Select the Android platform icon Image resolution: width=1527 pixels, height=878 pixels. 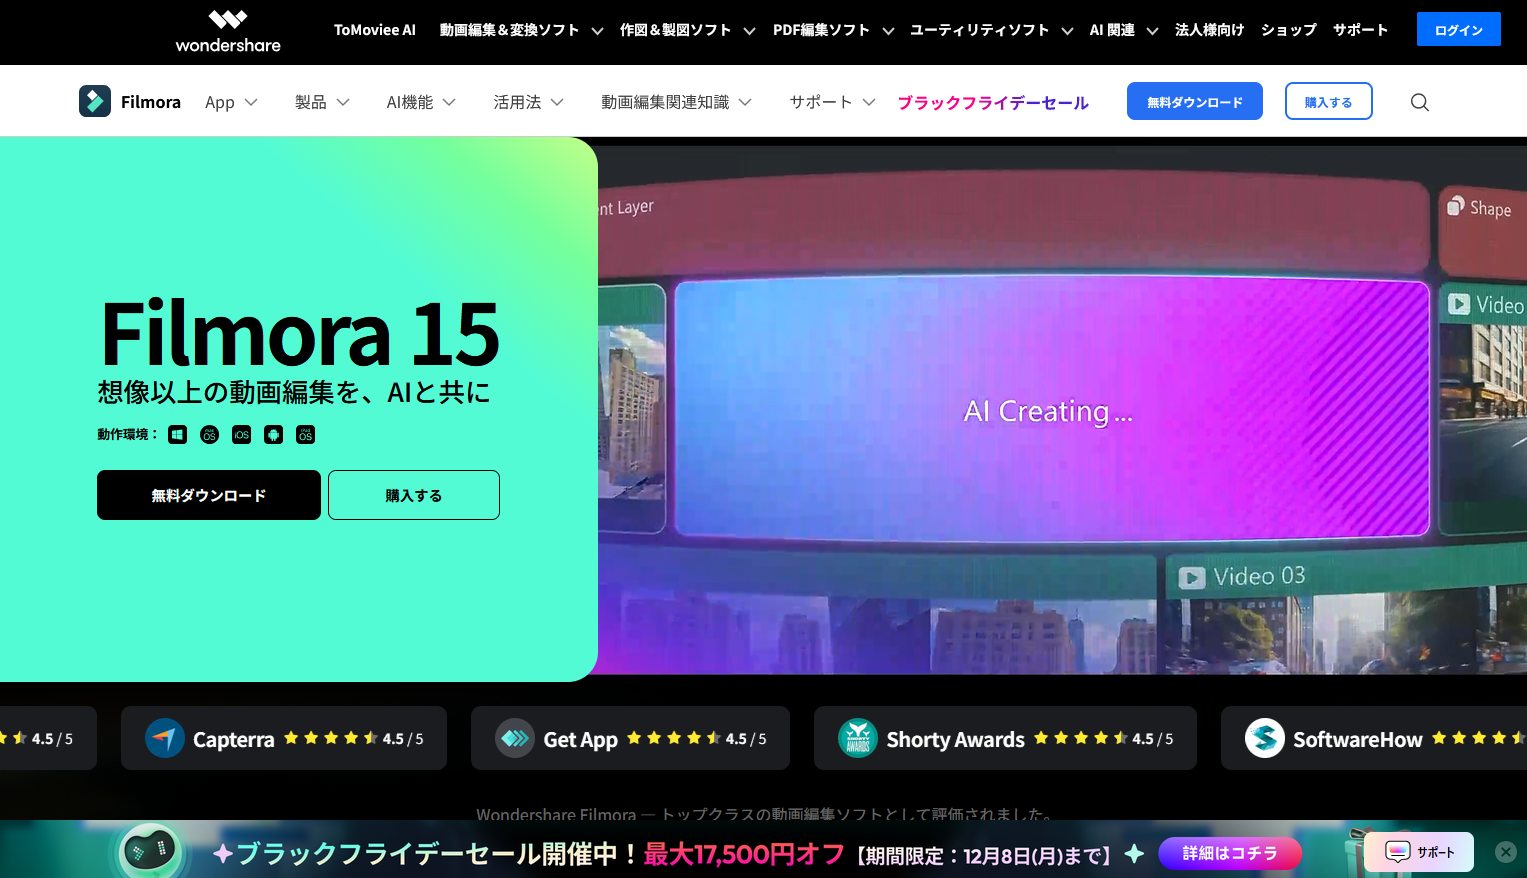point(273,434)
